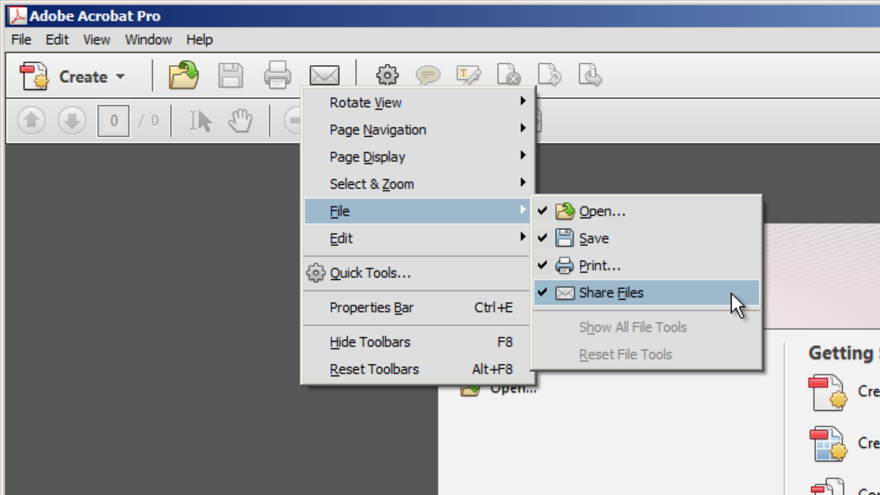Viewport: 880px width, 495px height.
Task: Expand the Rotate View submenu
Action: point(418,103)
